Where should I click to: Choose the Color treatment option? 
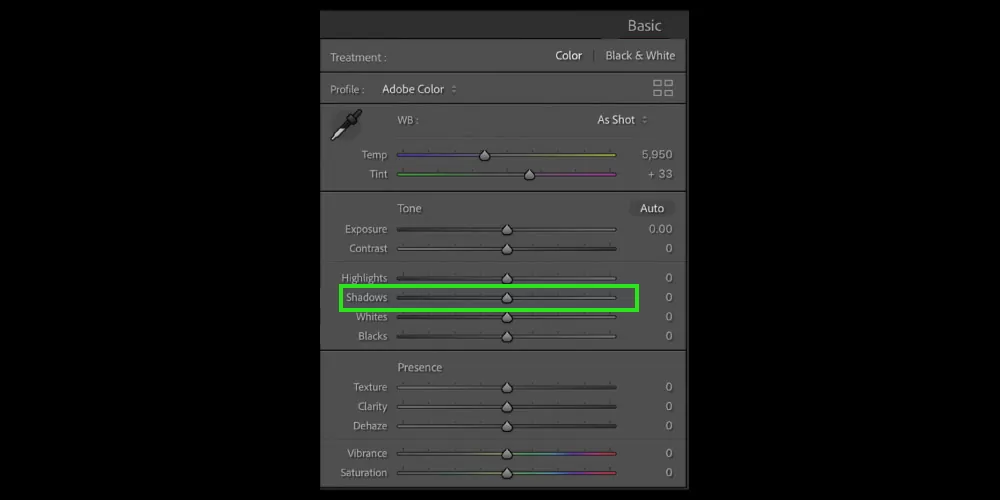point(568,56)
